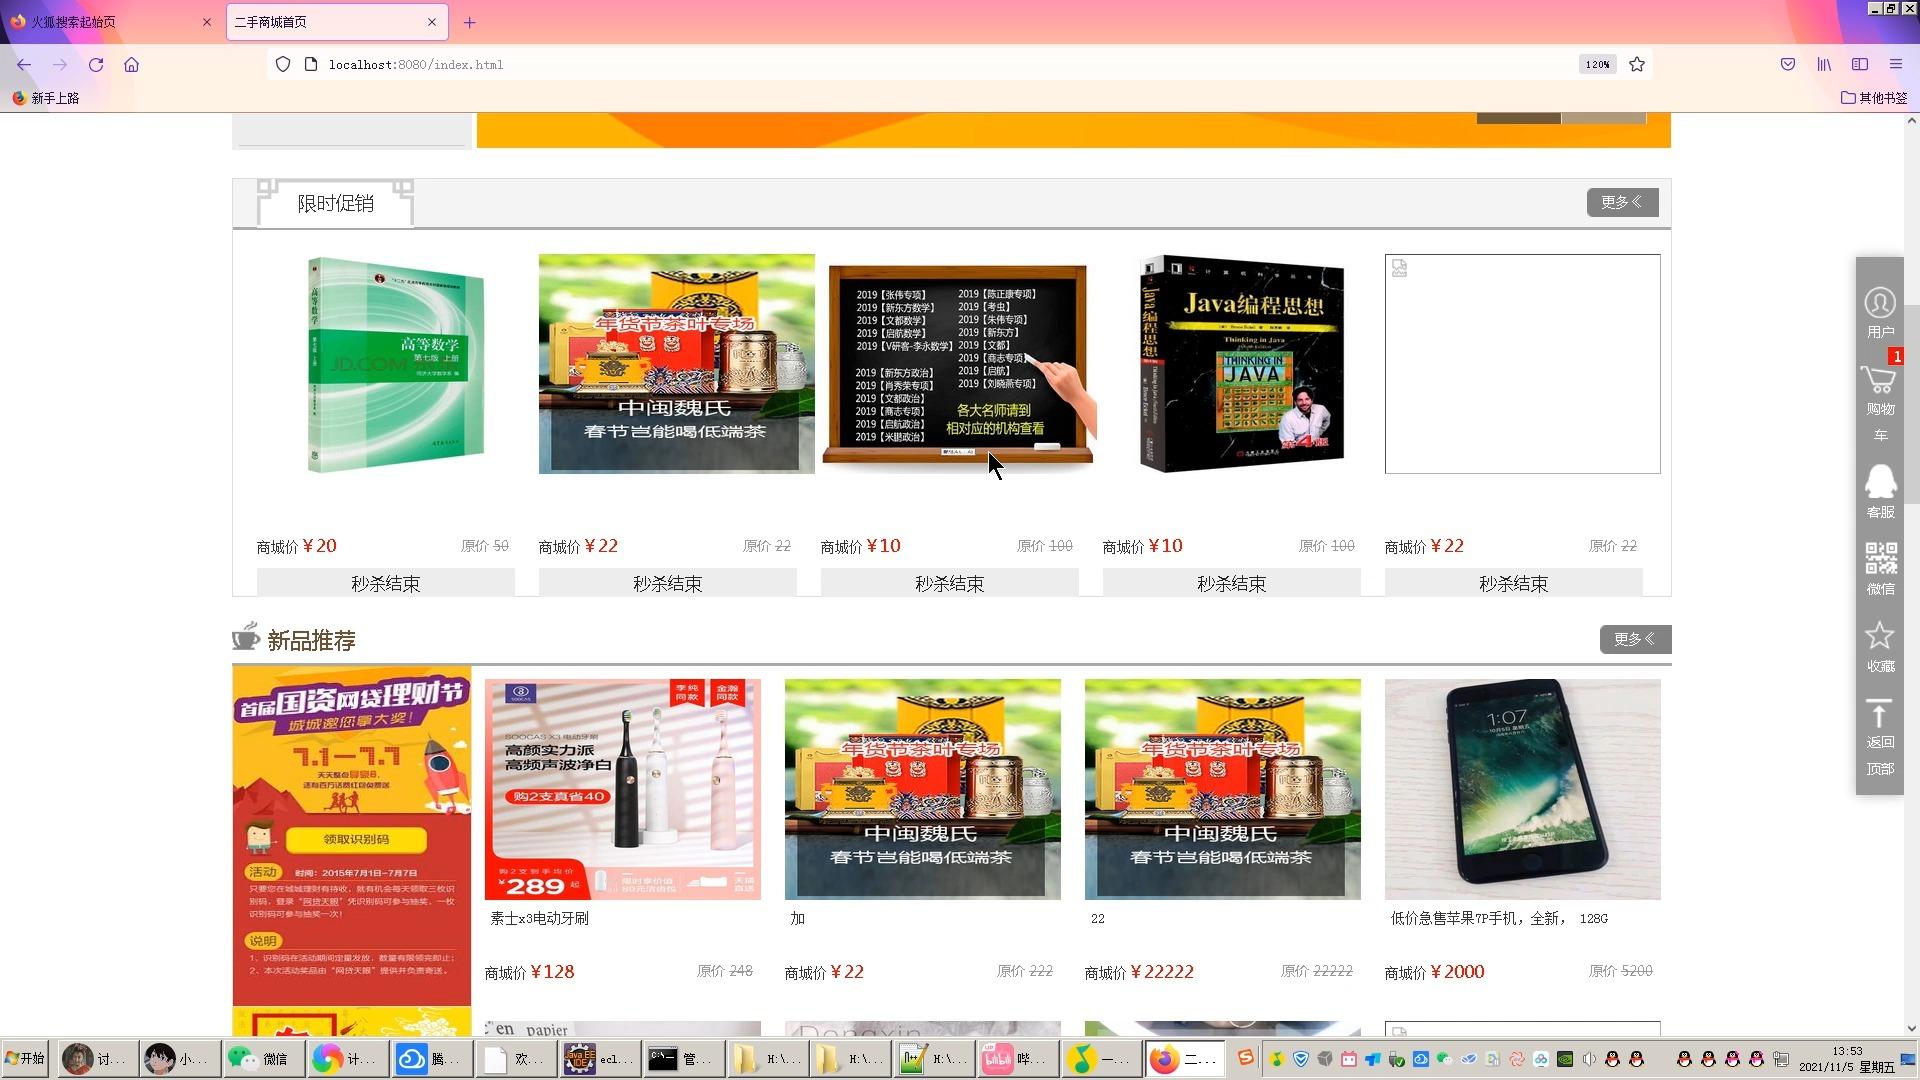Open the 新手上路 bookmark
1920x1080 pixels.
(46, 98)
